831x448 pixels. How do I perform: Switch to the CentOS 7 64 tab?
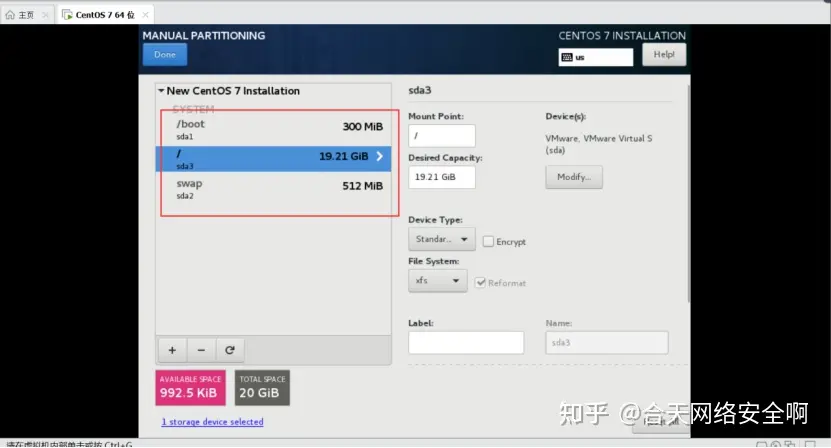click(x=105, y=15)
